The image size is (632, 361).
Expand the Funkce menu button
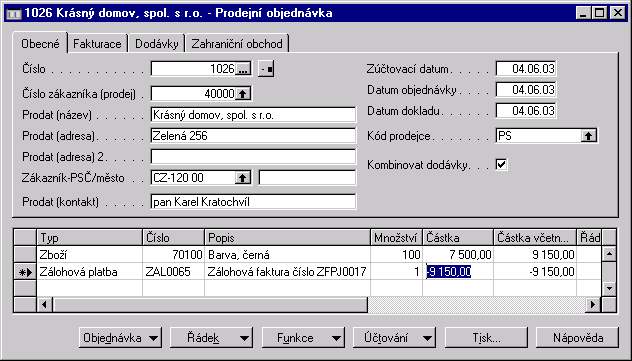coord(303,338)
